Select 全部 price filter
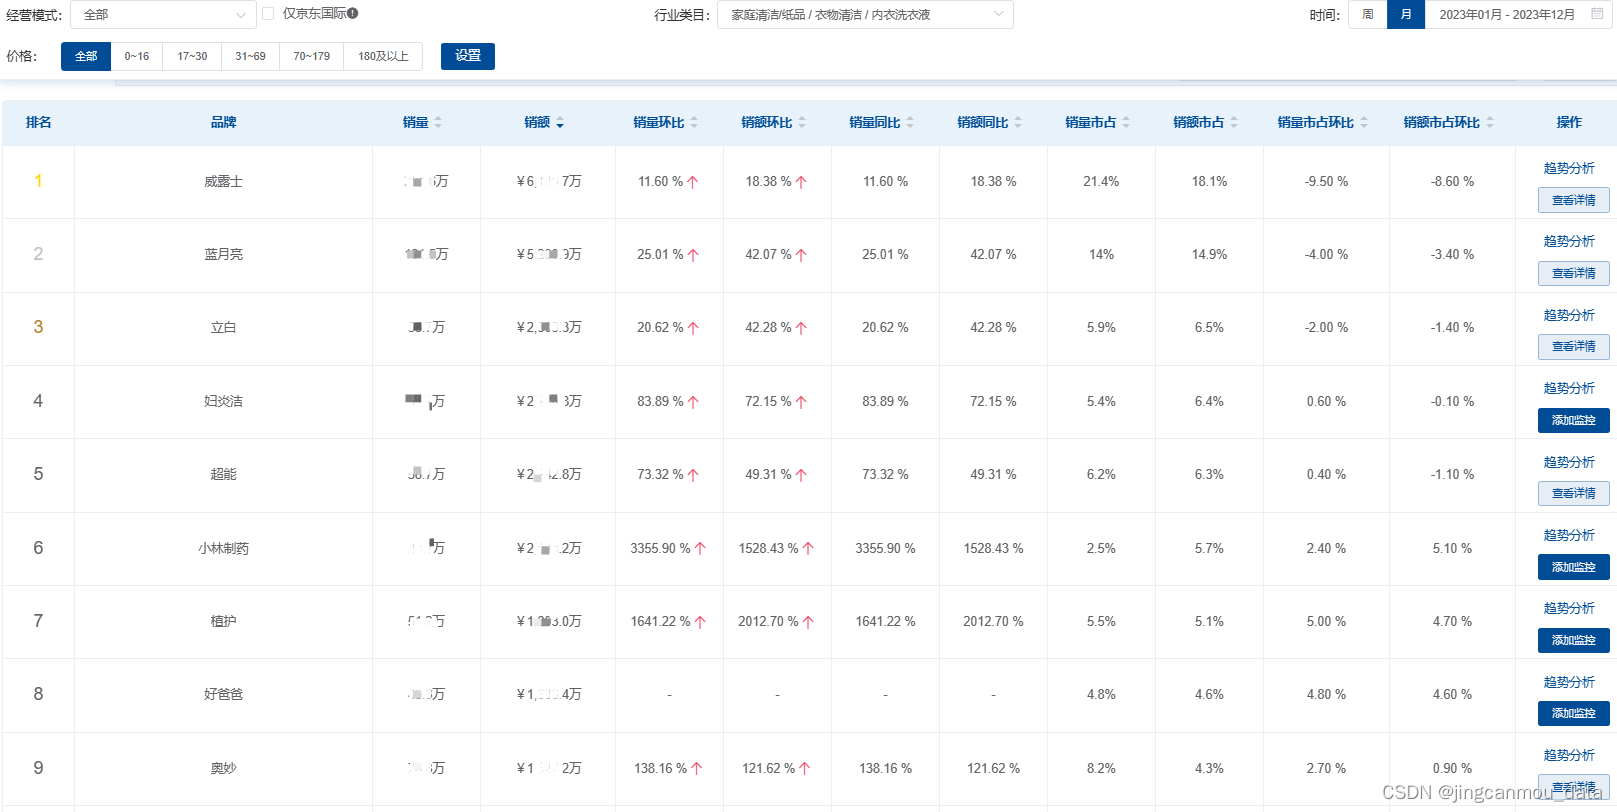Viewport: 1617px width, 812px height. point(86,56)
